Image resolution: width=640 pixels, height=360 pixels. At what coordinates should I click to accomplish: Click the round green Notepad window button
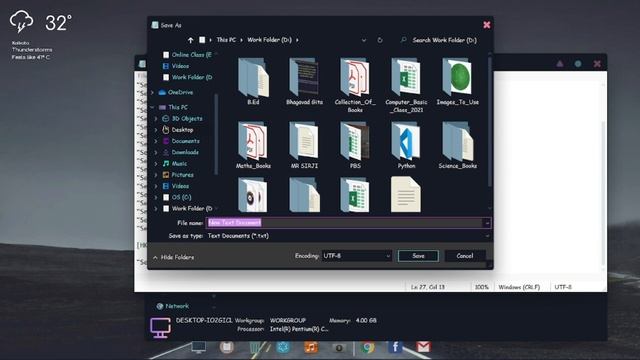coord(578,64)
